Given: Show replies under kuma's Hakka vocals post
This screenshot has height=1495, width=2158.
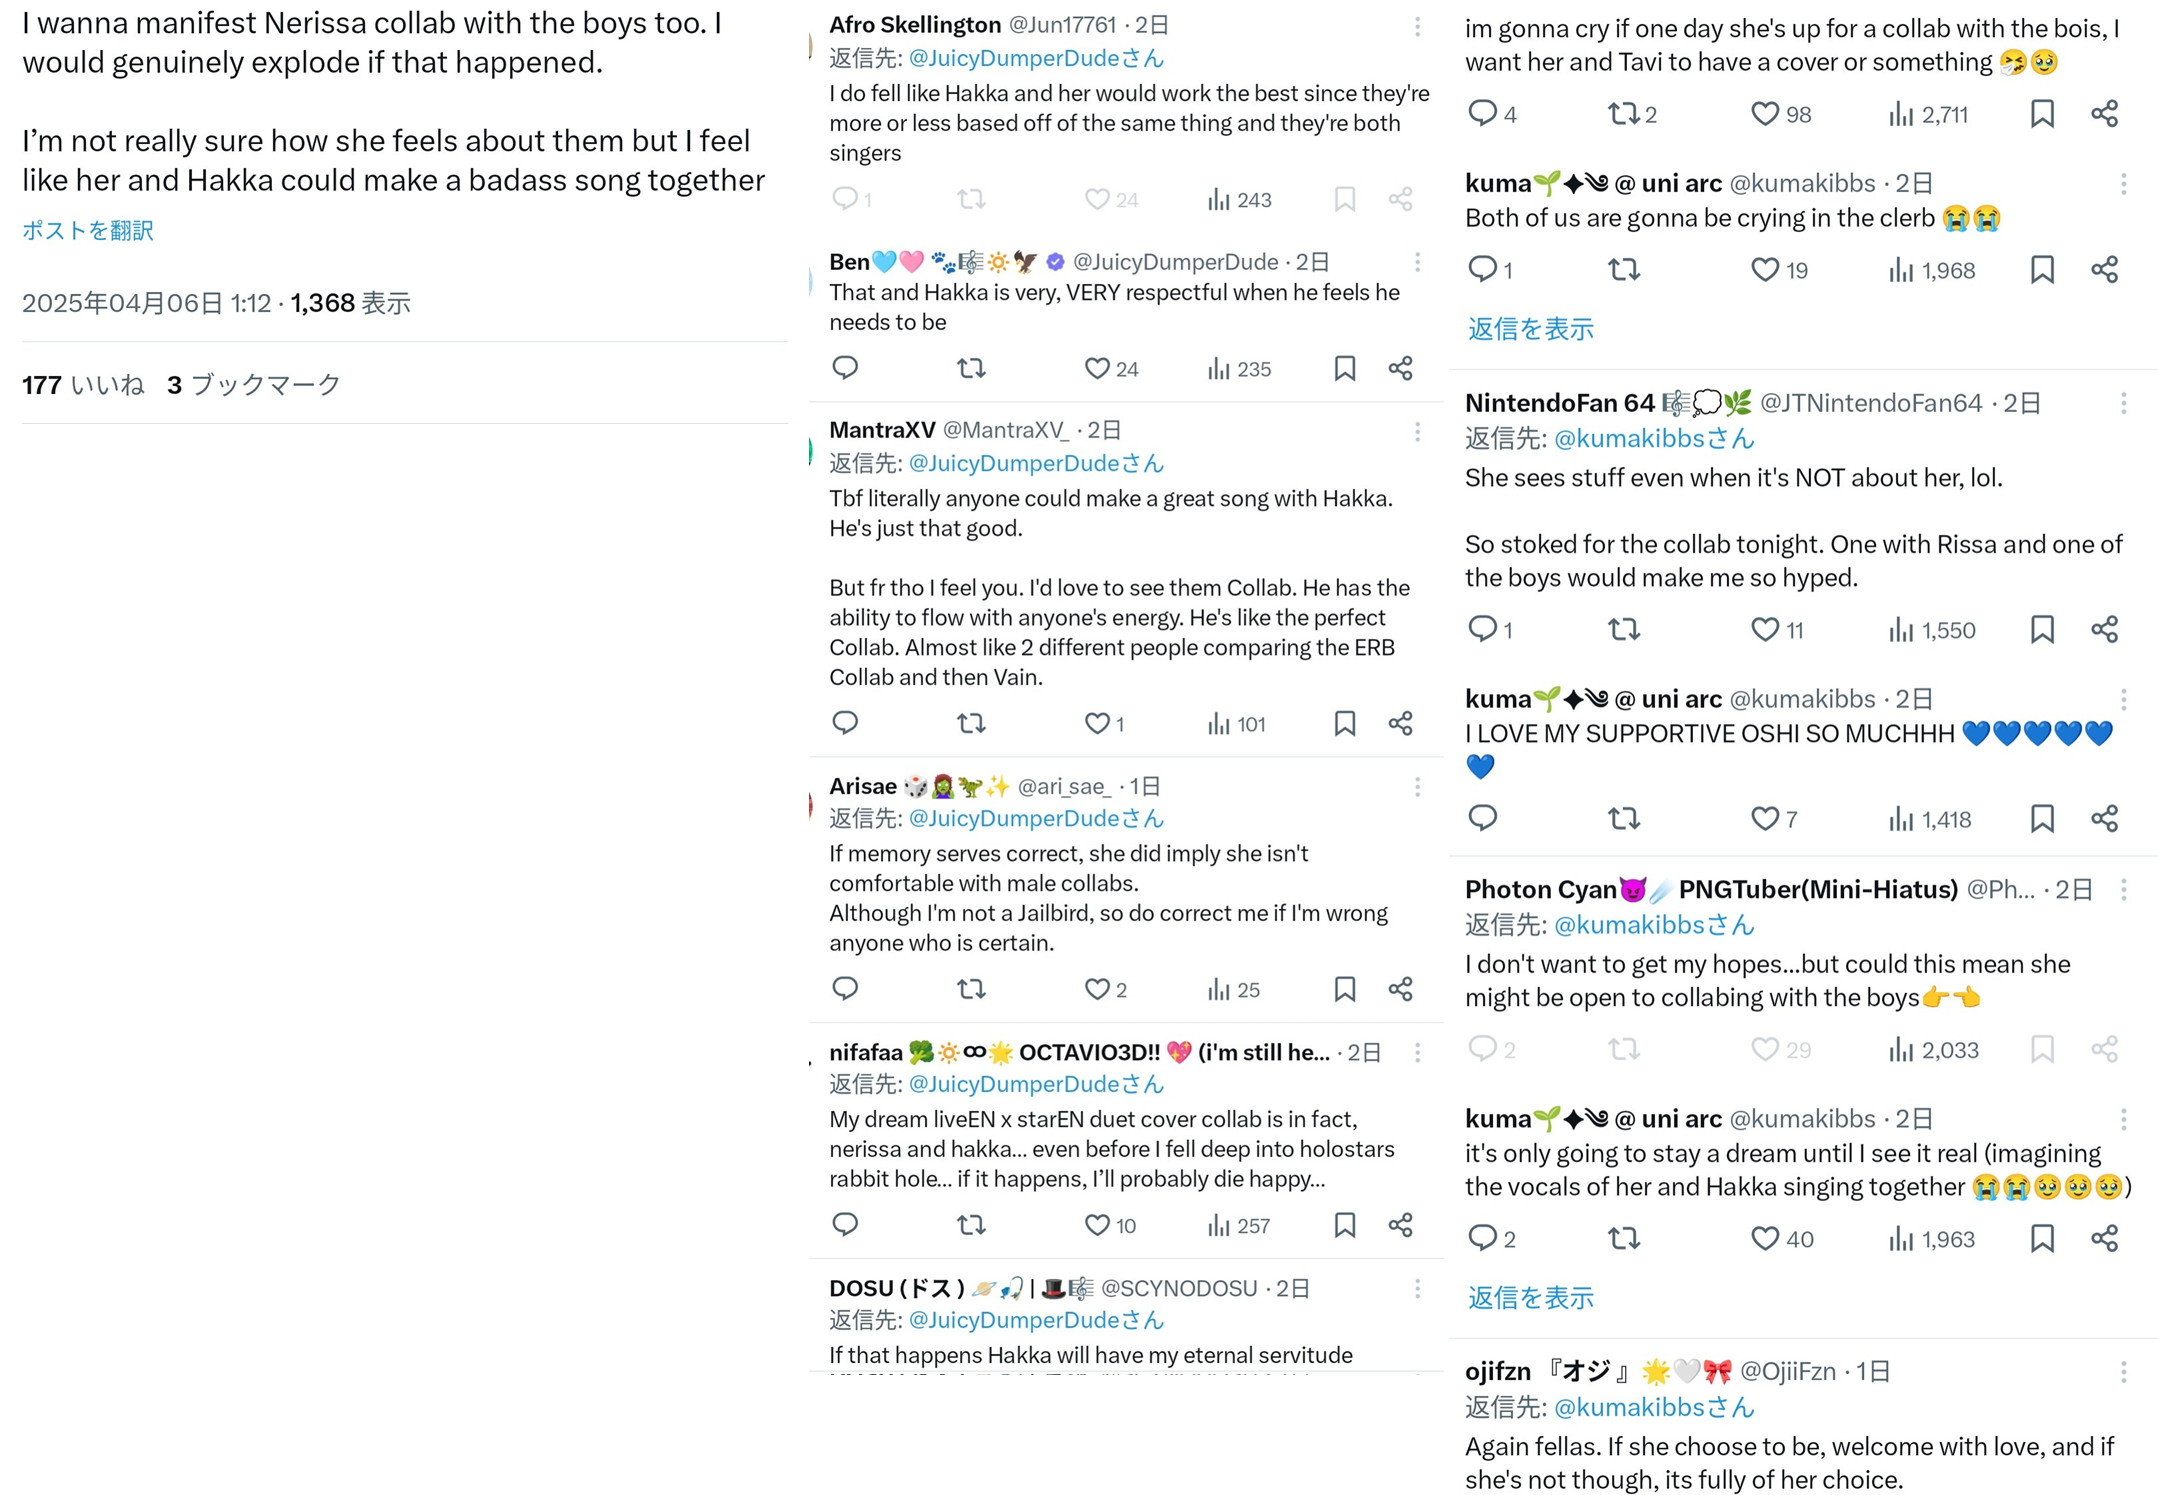Looking at the screenshot, I should [1530, 1298].
